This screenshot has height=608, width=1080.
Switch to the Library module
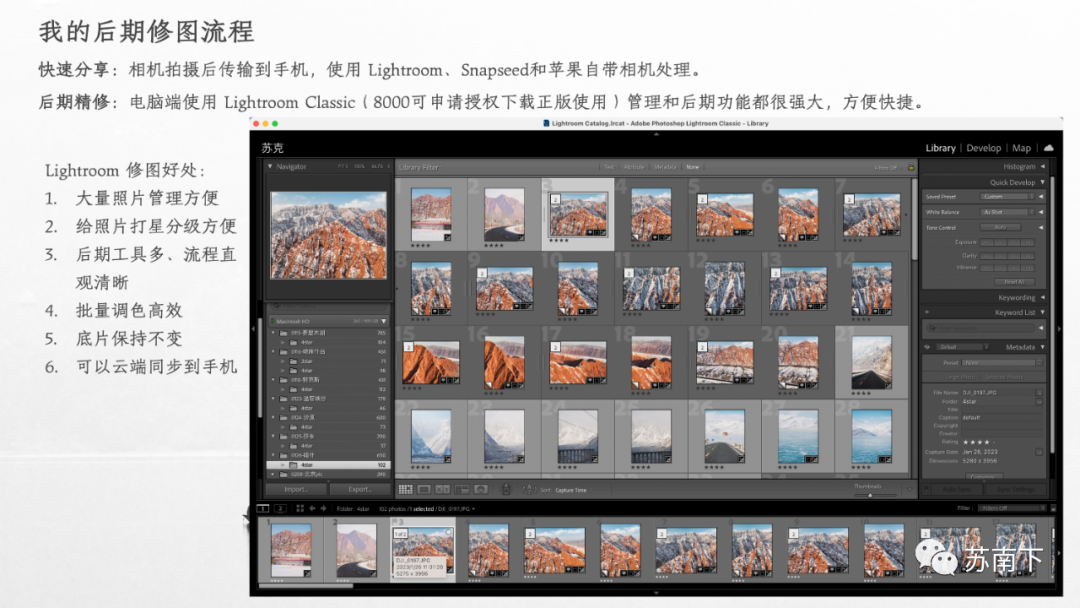(x=940, y=148)
